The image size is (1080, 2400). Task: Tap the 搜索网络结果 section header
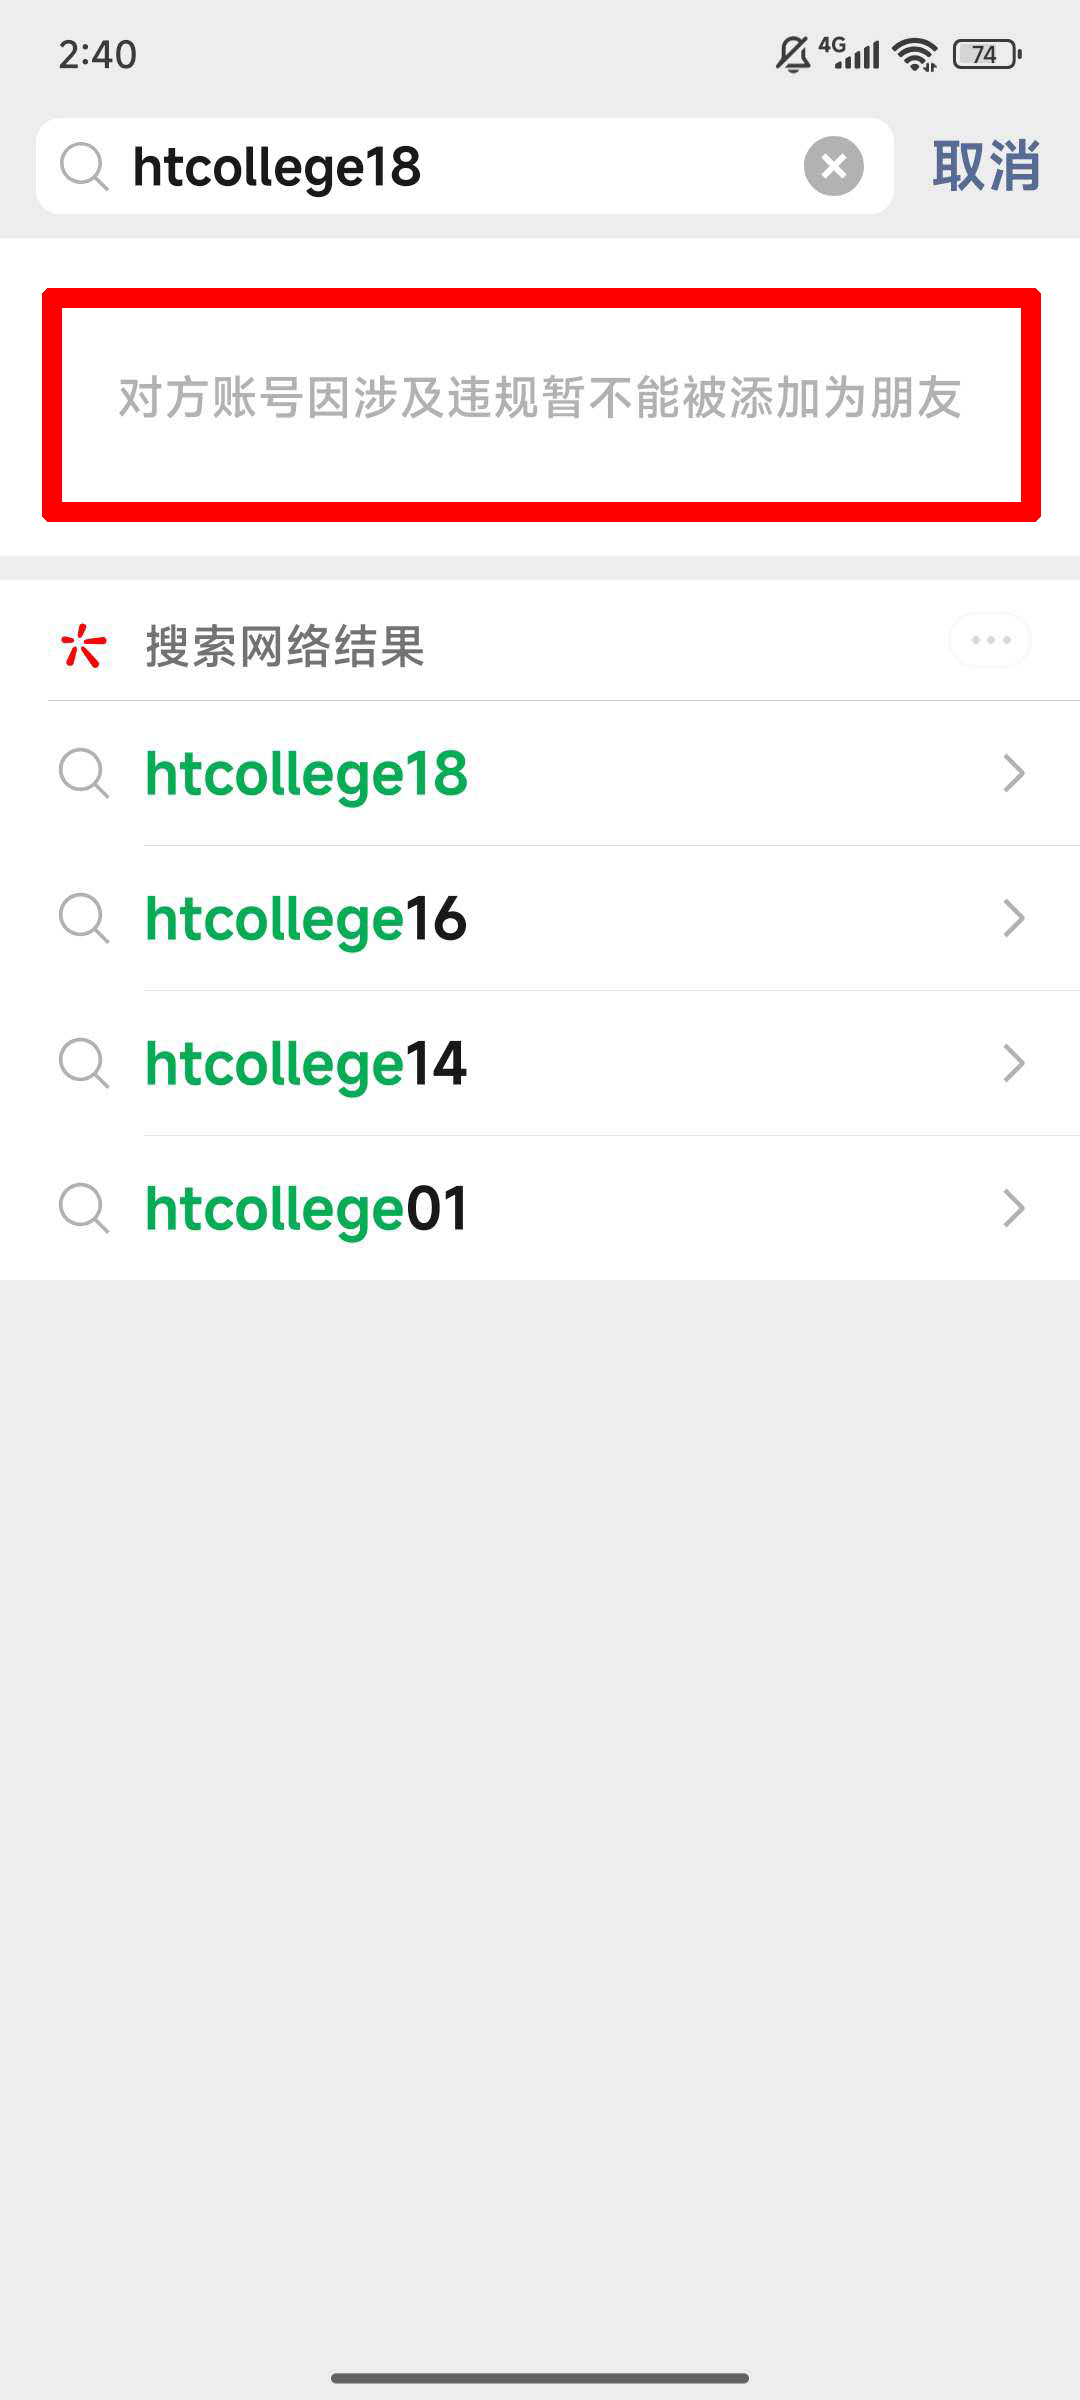tap(285, 646)
